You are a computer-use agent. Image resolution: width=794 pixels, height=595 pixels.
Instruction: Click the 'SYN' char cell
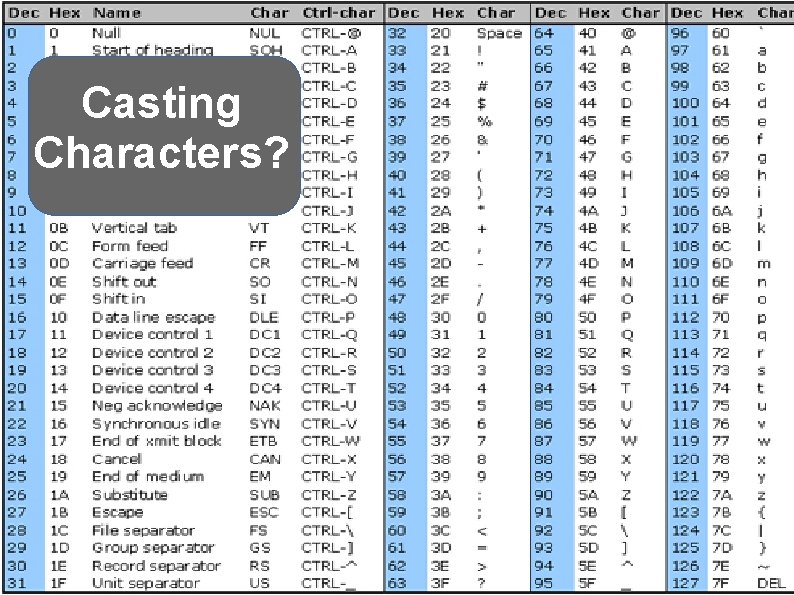click(x=264, y=424)
